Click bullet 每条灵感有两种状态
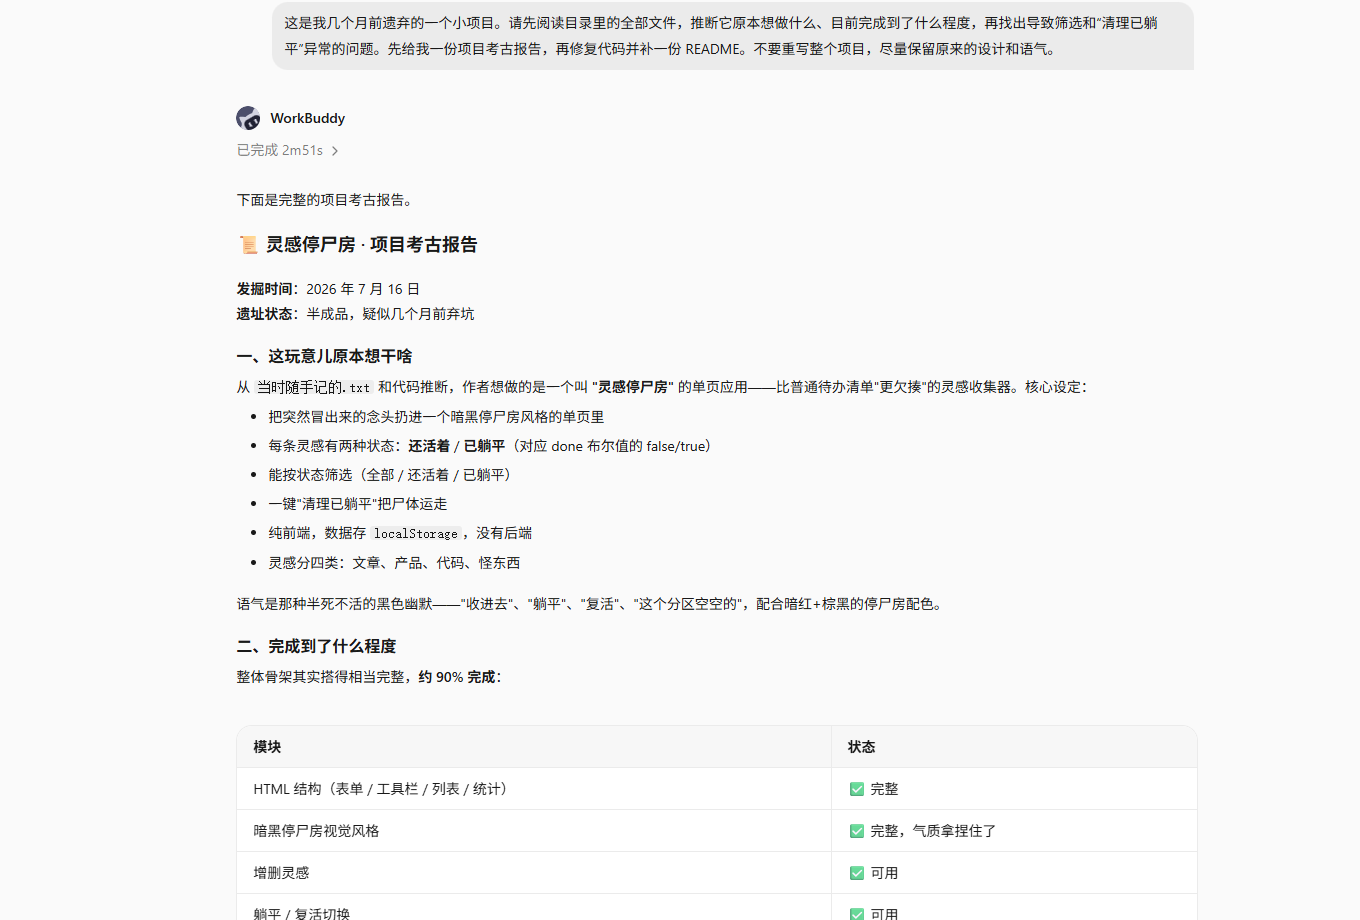 point(493,446)
